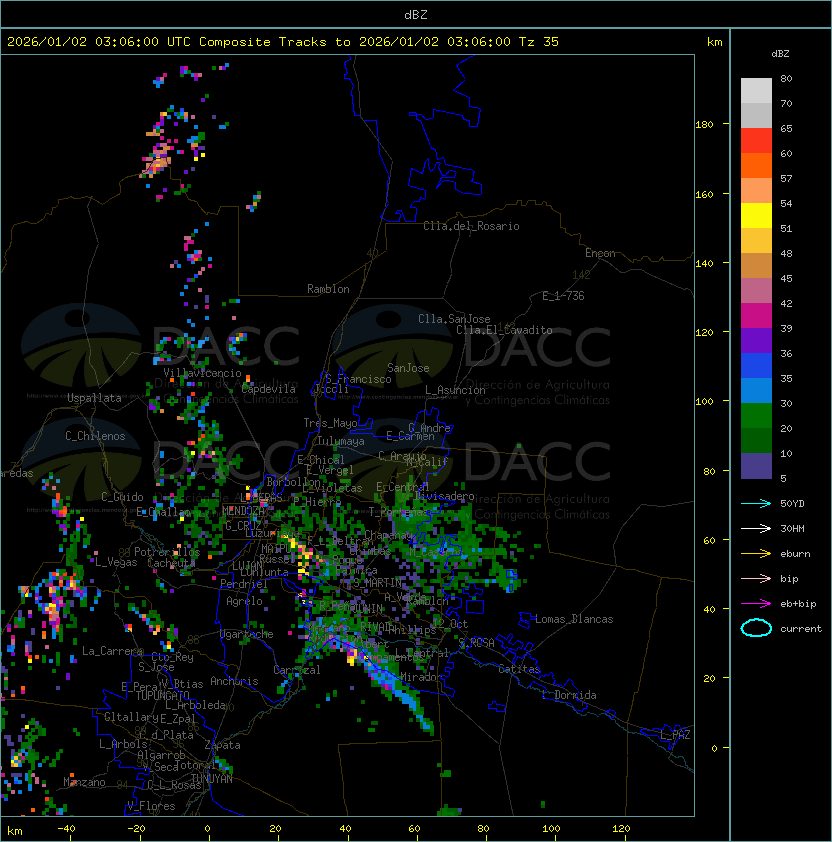This screenshot has width=832, height=842.
Task: Click the 'Capdevila' map label
Action: pos(269,389)
